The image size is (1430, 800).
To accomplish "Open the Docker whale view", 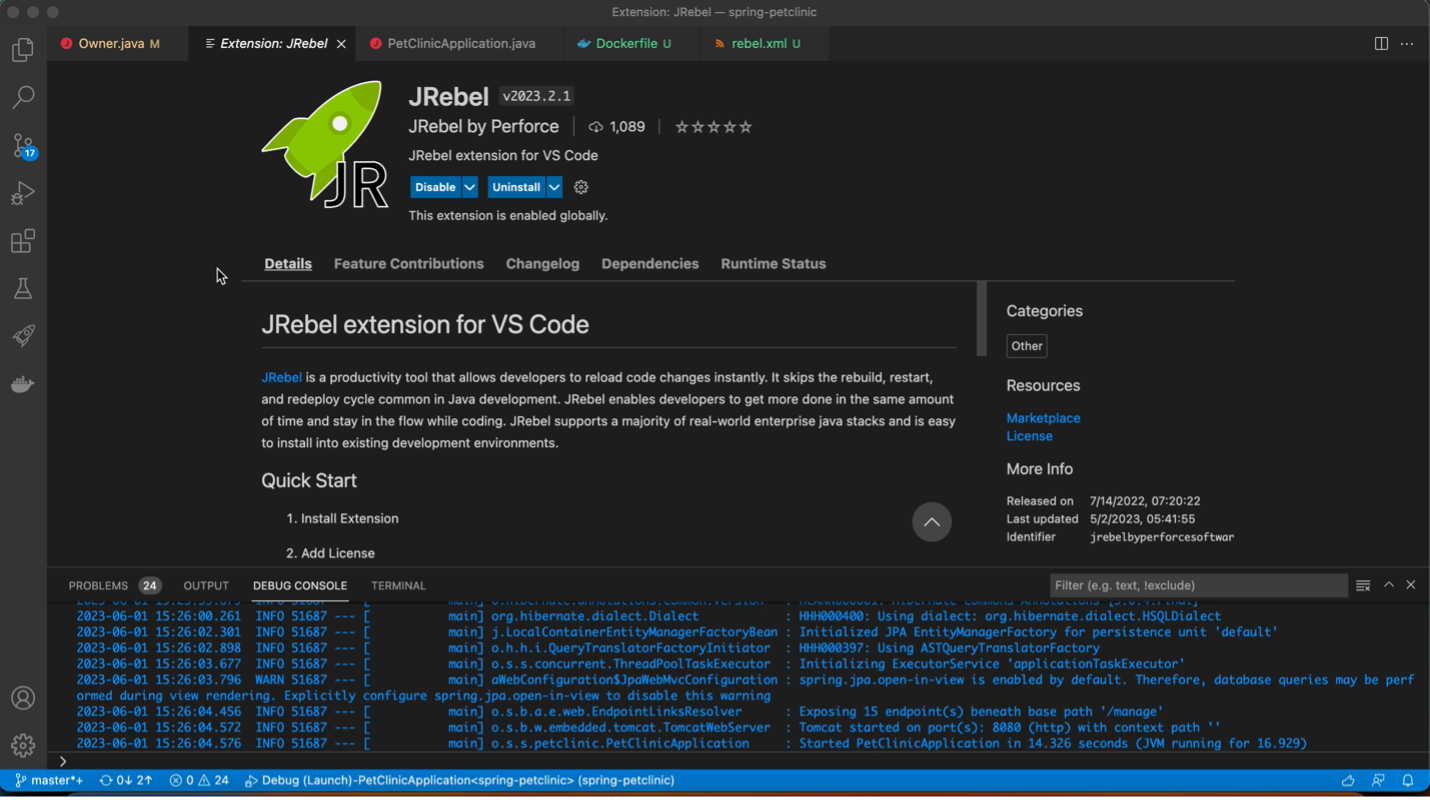I will (x=23, y=384).
